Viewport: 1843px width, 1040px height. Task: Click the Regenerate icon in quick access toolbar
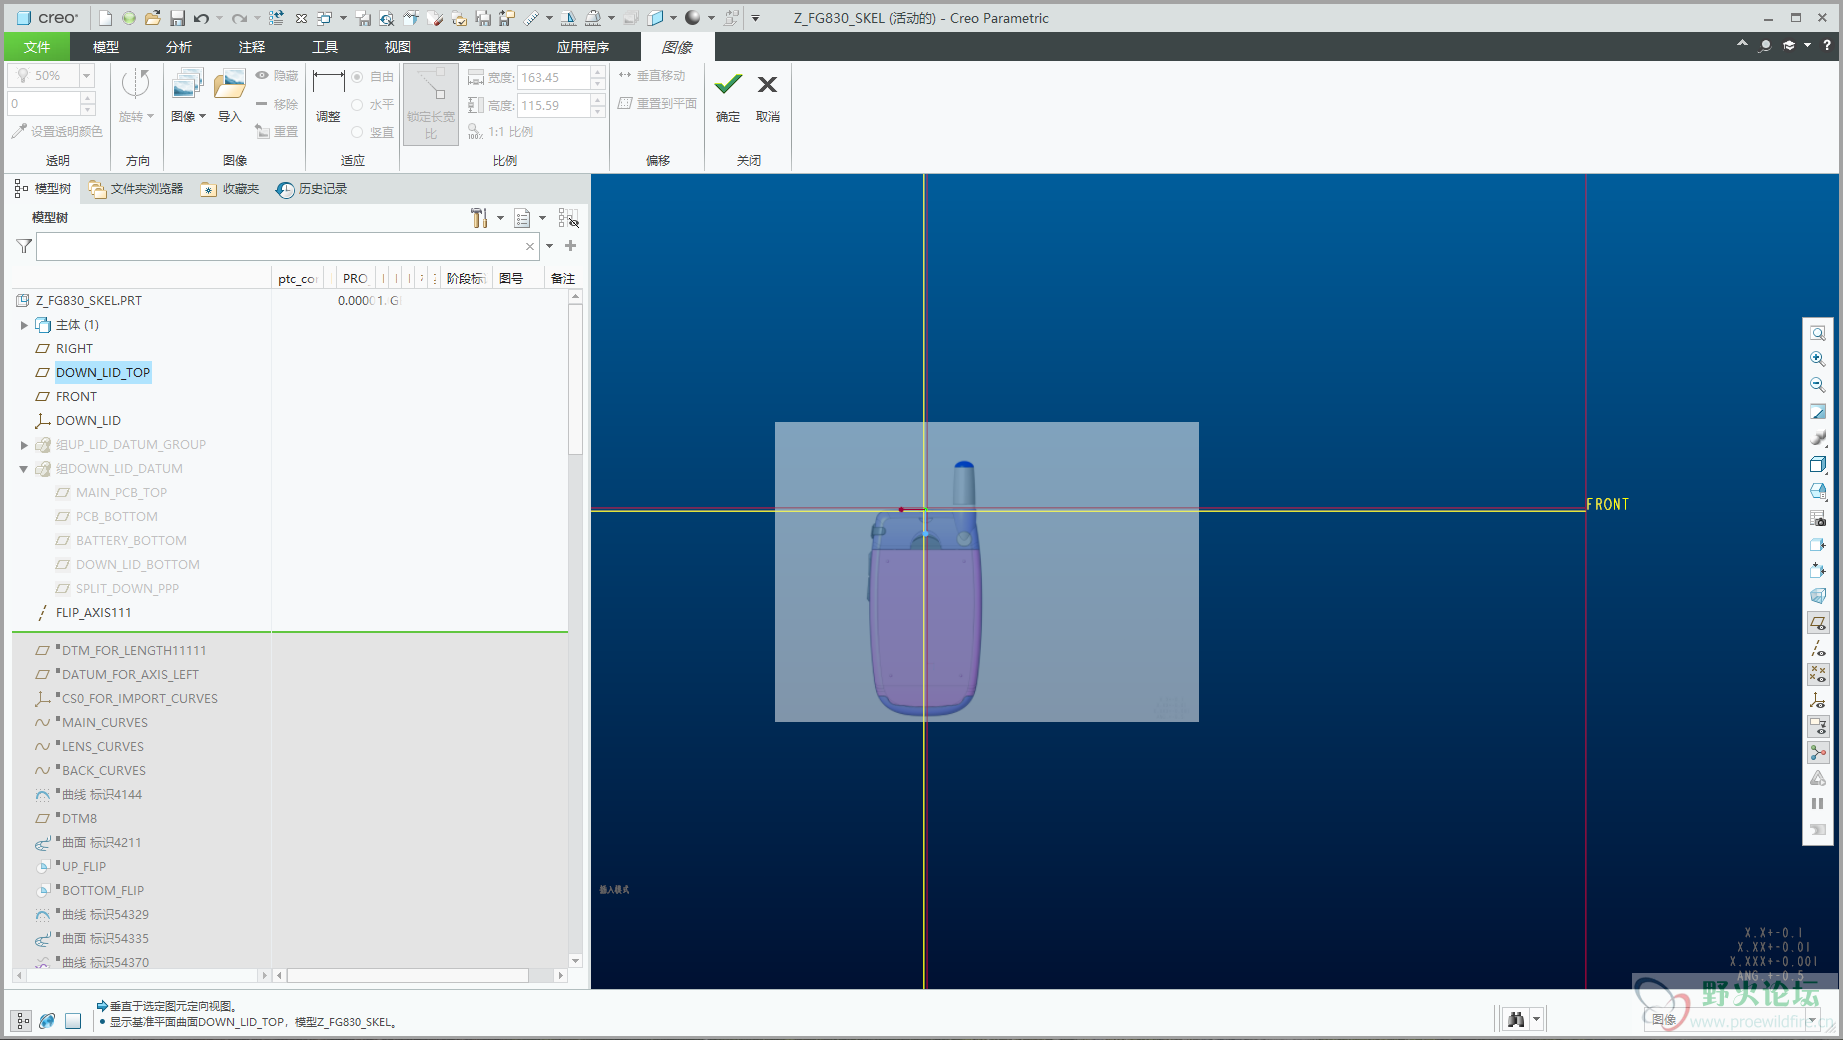[277, 18]
